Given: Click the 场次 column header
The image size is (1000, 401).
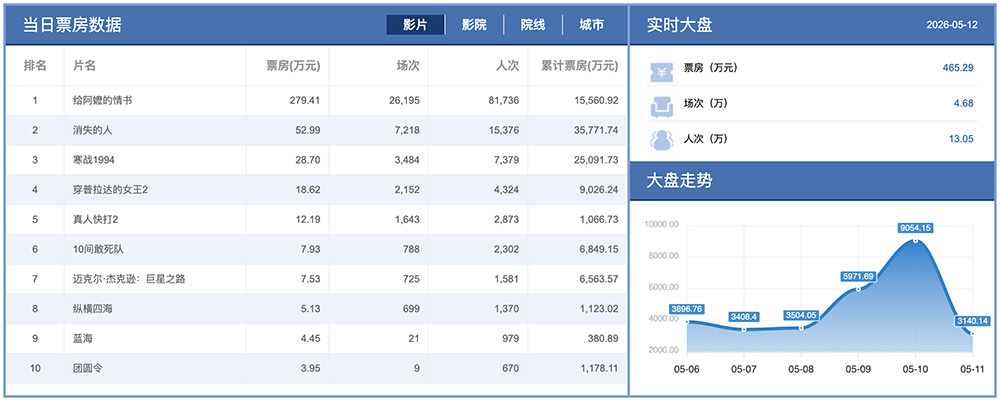Looking at the screenshot, I should (x=408, y=65).
